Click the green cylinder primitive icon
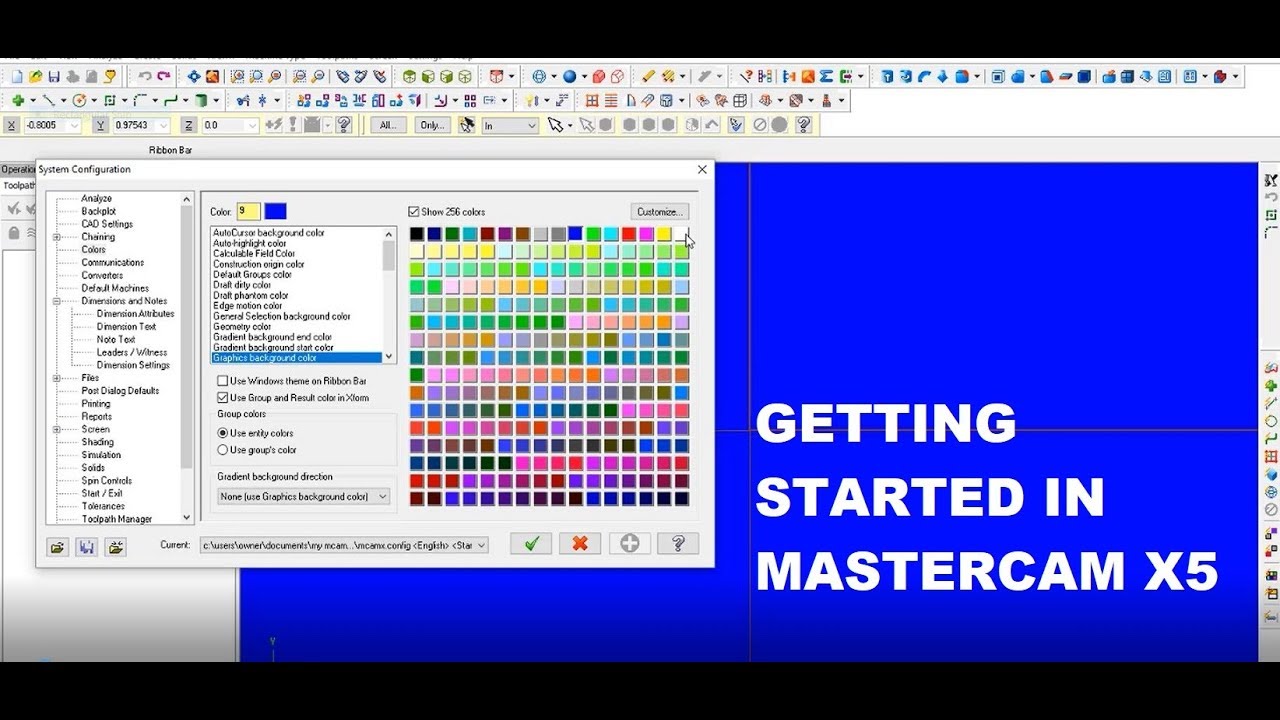Image resolution: width=1280 pixels, height=720 pixels. (x=201, y=100)
